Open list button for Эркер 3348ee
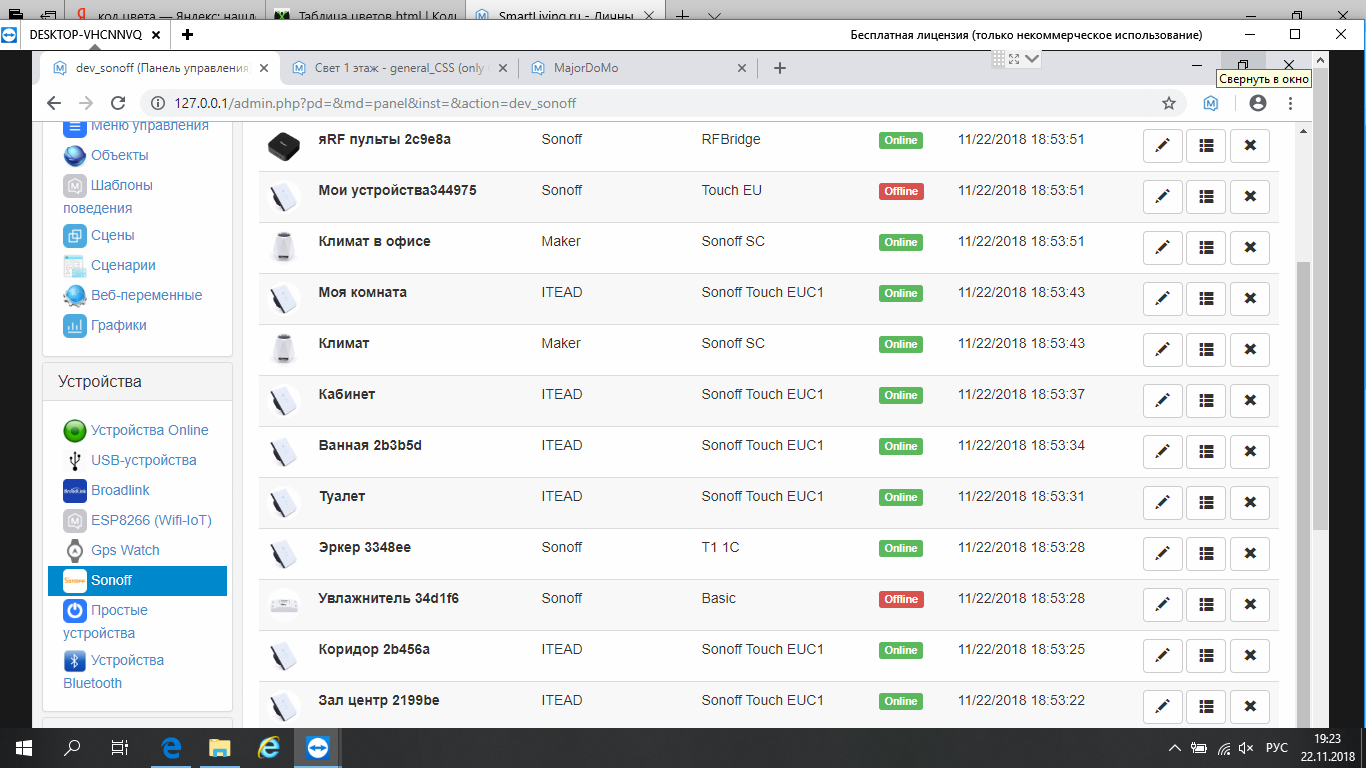 [x=1206, y=554]
